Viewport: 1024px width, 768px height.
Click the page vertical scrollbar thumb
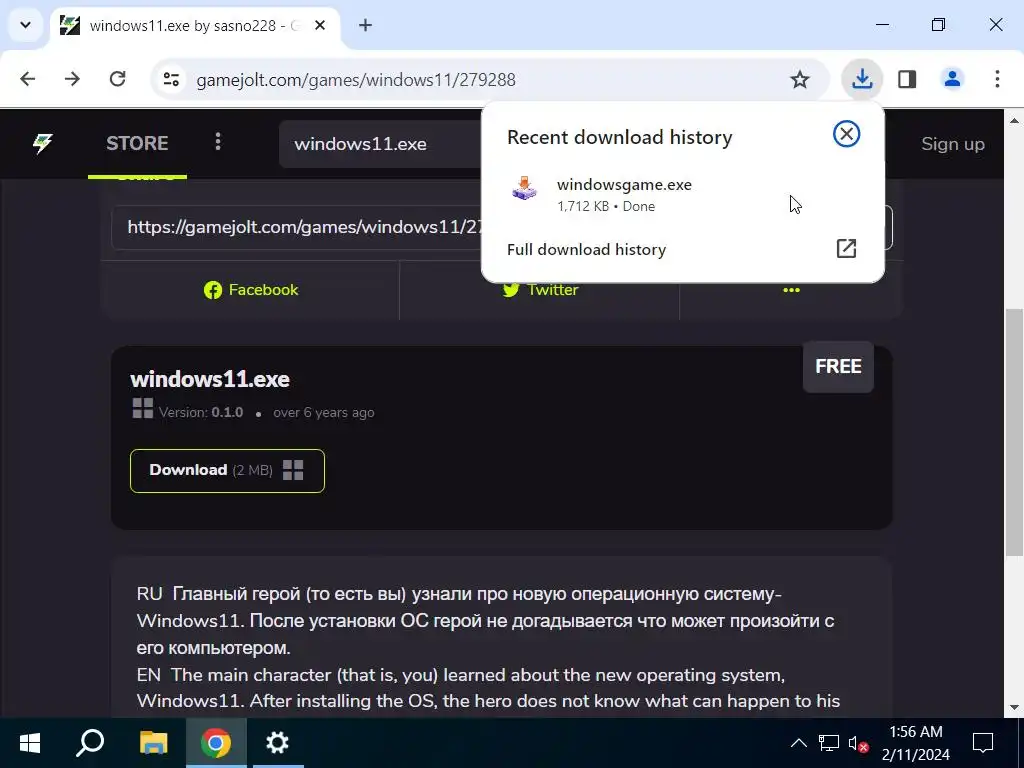pyautogui.click(x=1014, y=431)
